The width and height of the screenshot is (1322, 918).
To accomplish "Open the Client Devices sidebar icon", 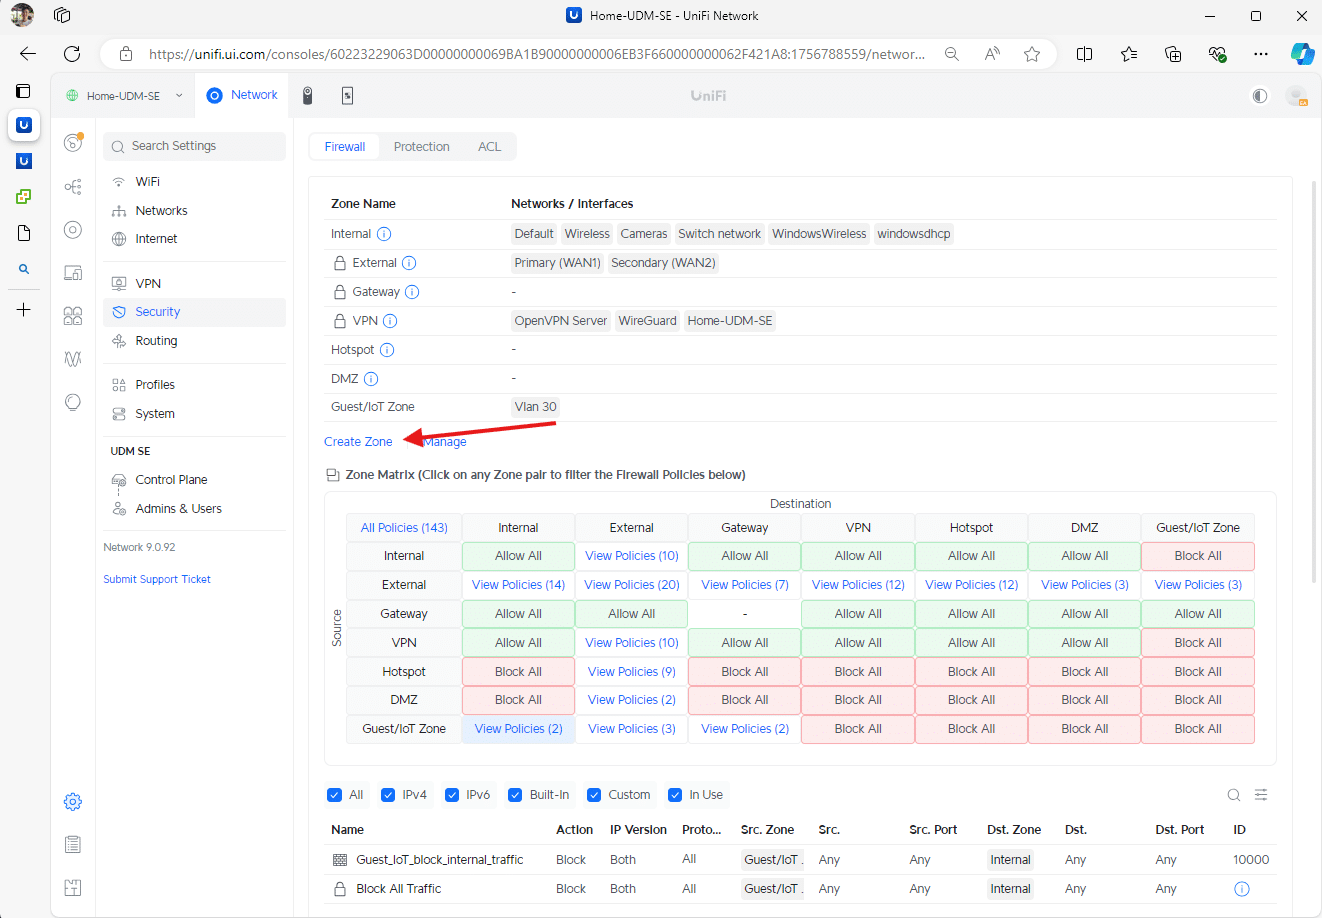I will 73,273.
